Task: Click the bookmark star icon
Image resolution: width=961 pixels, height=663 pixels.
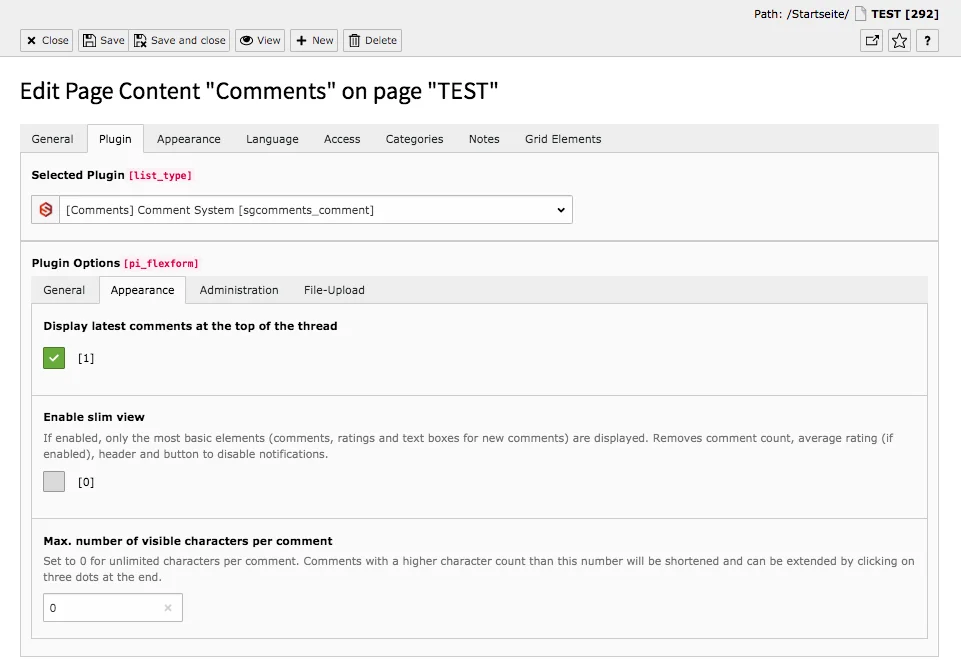Action: click(898, 41)
